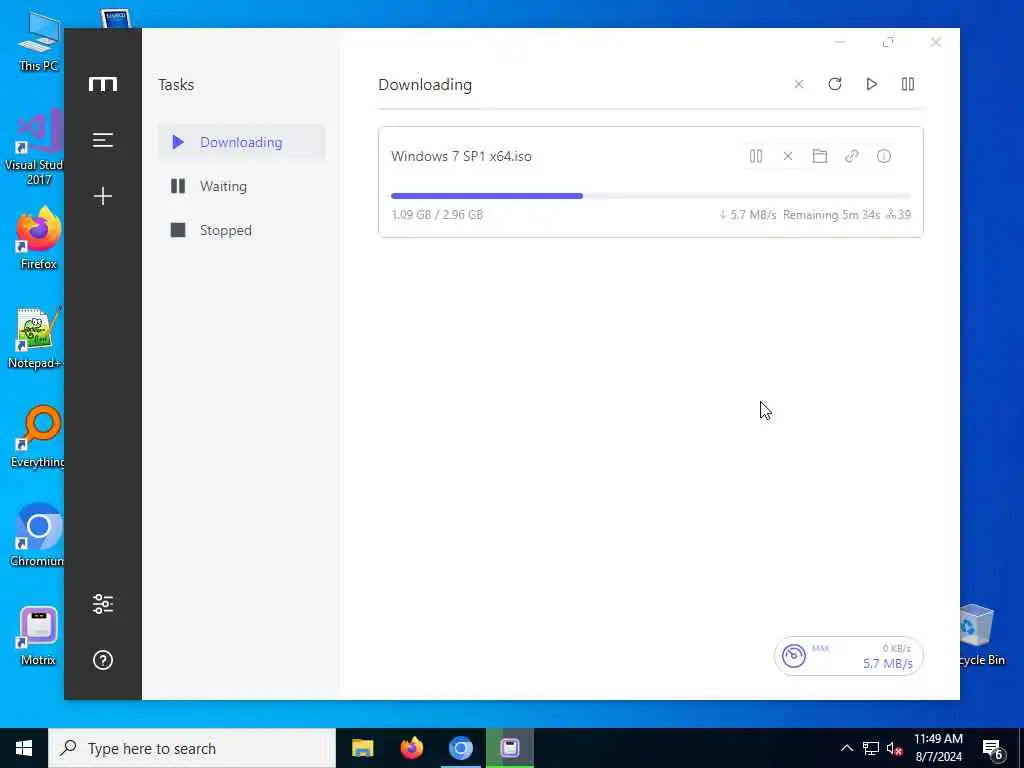This screenshot has width=1024, height=768.
Task: Click the Tasks heading
Action: tap(176, 84)
